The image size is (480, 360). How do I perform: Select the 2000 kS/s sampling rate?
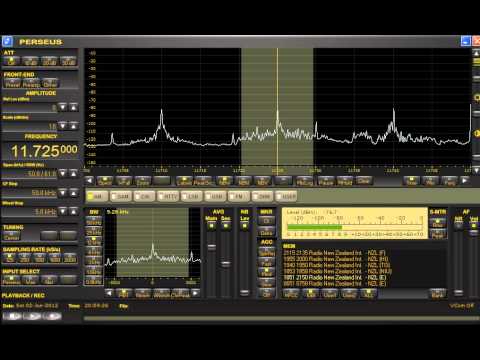click(x=70, y=258)
